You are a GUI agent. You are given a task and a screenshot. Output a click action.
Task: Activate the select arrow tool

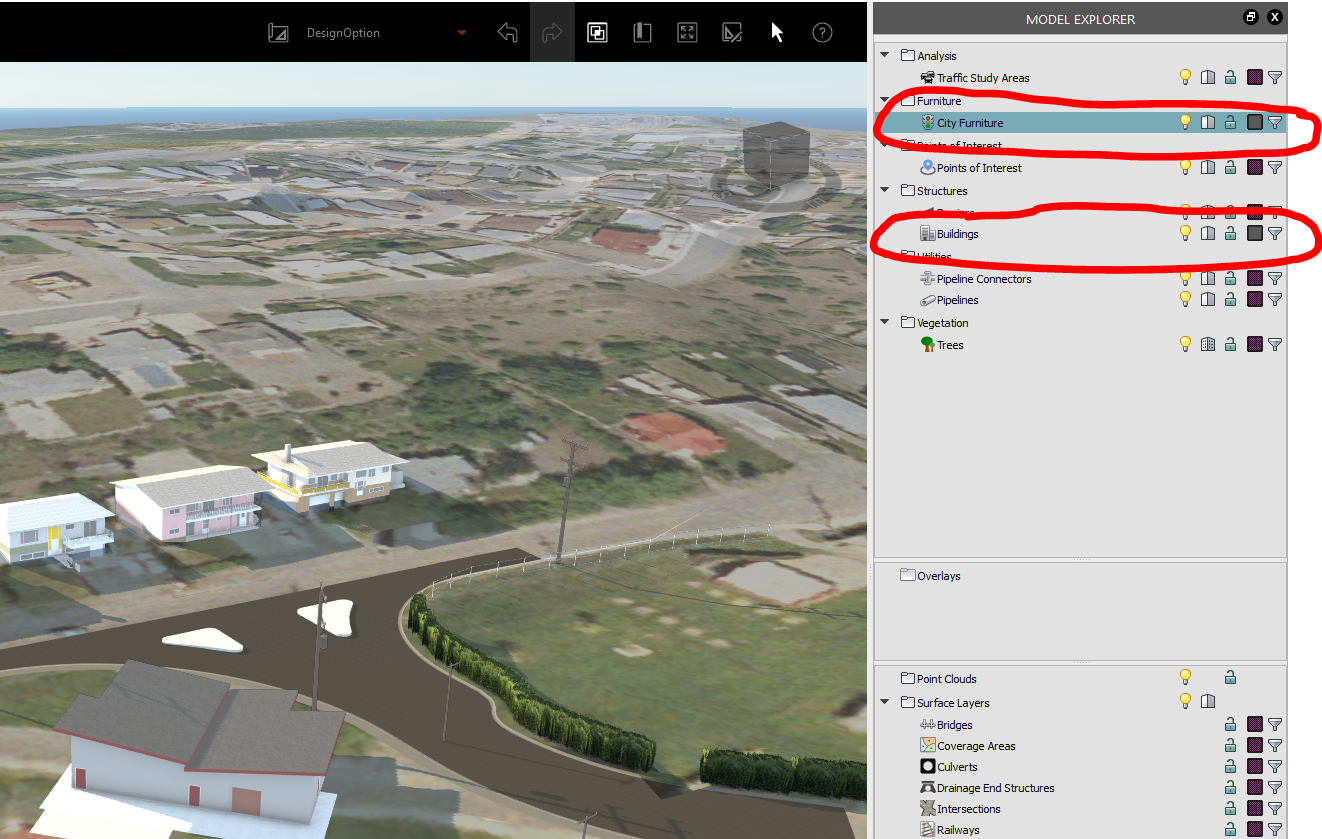point(777,32)
